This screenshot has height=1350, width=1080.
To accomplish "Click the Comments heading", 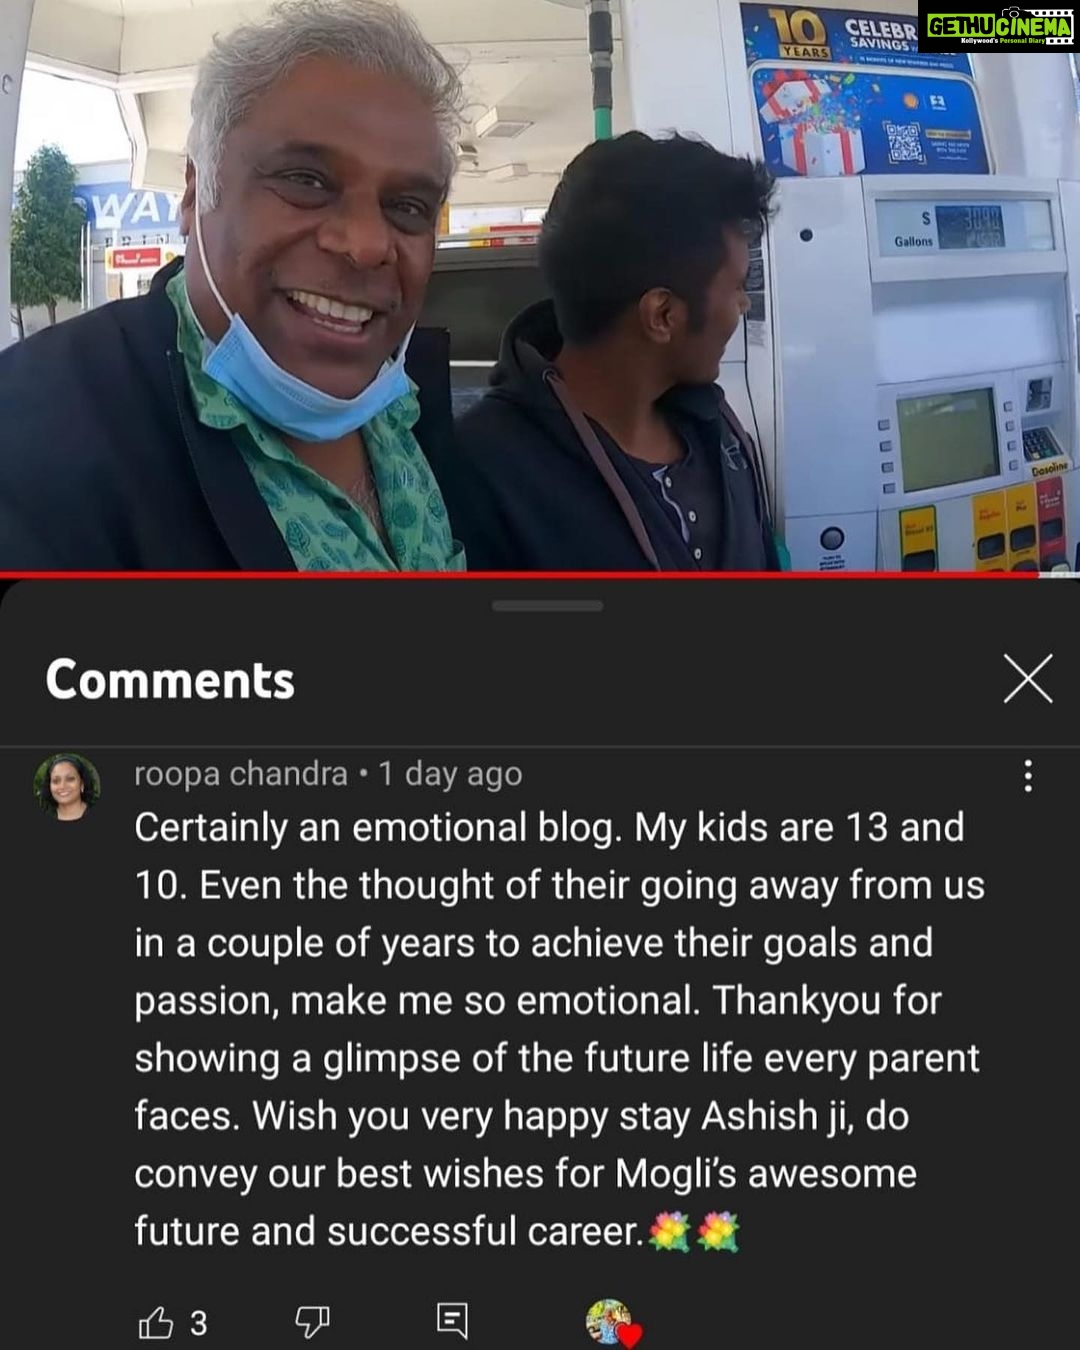I will pyautogui.click(x=170, y=680).
